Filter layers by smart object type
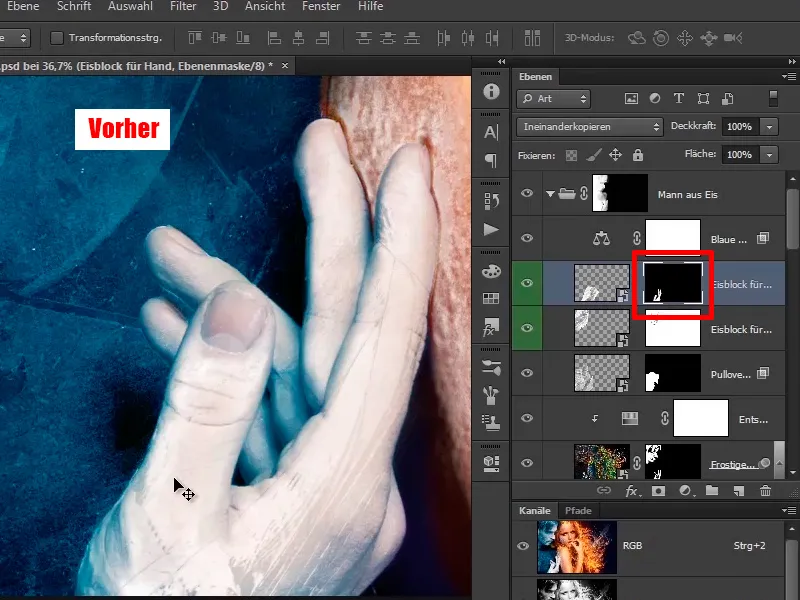Screen dimensions: 800x600 pos(728,98)
